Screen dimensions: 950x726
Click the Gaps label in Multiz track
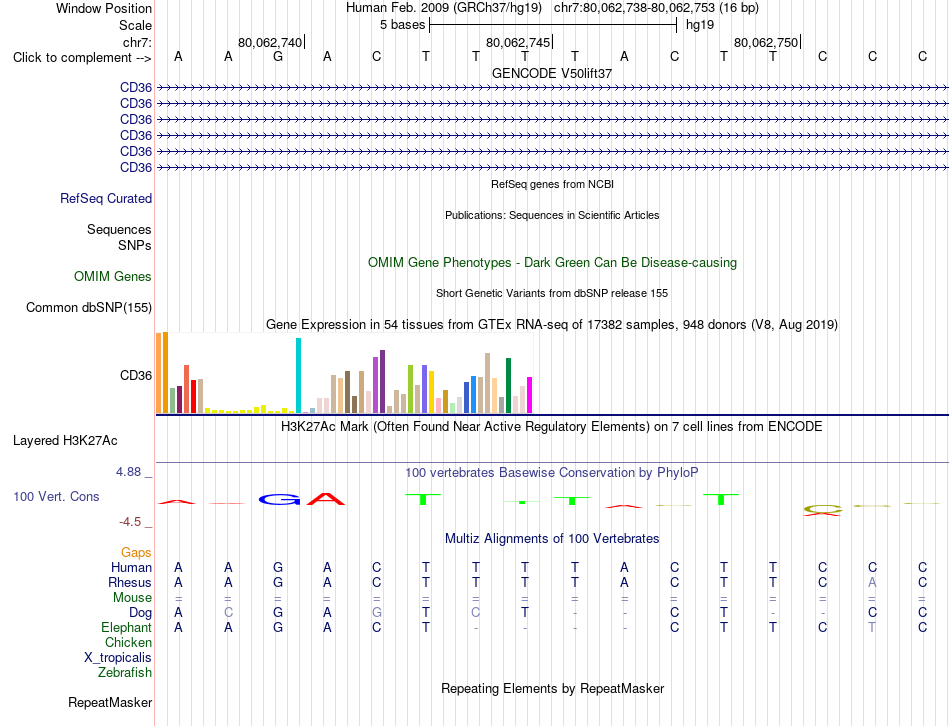point(136,553)
